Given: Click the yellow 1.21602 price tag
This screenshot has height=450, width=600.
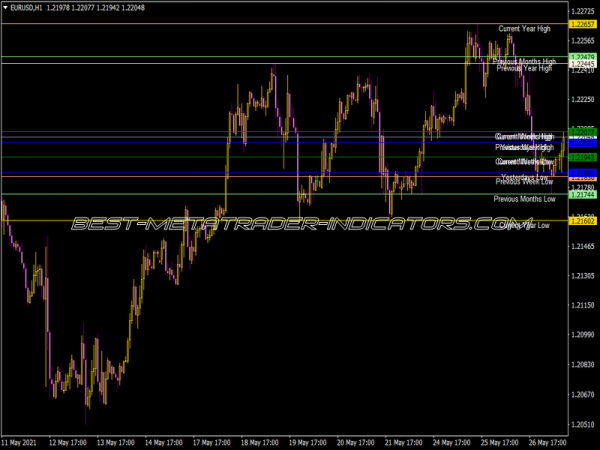Looking at the screenshot, I should tap(581, 220).
